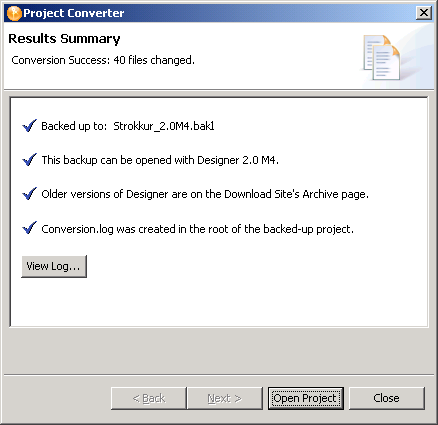438x425 pixels.
Task: Click 'Conversion Success: 40 files changed.' text
Action: pyautogui.click(x=103, y=60)
